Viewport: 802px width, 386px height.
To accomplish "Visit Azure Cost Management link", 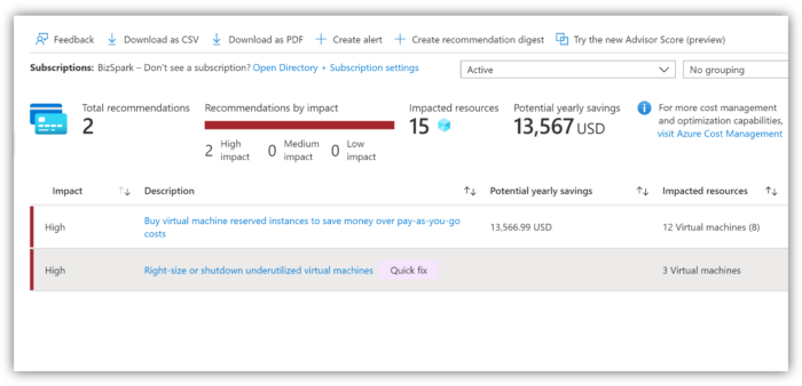I will [720, 134].
